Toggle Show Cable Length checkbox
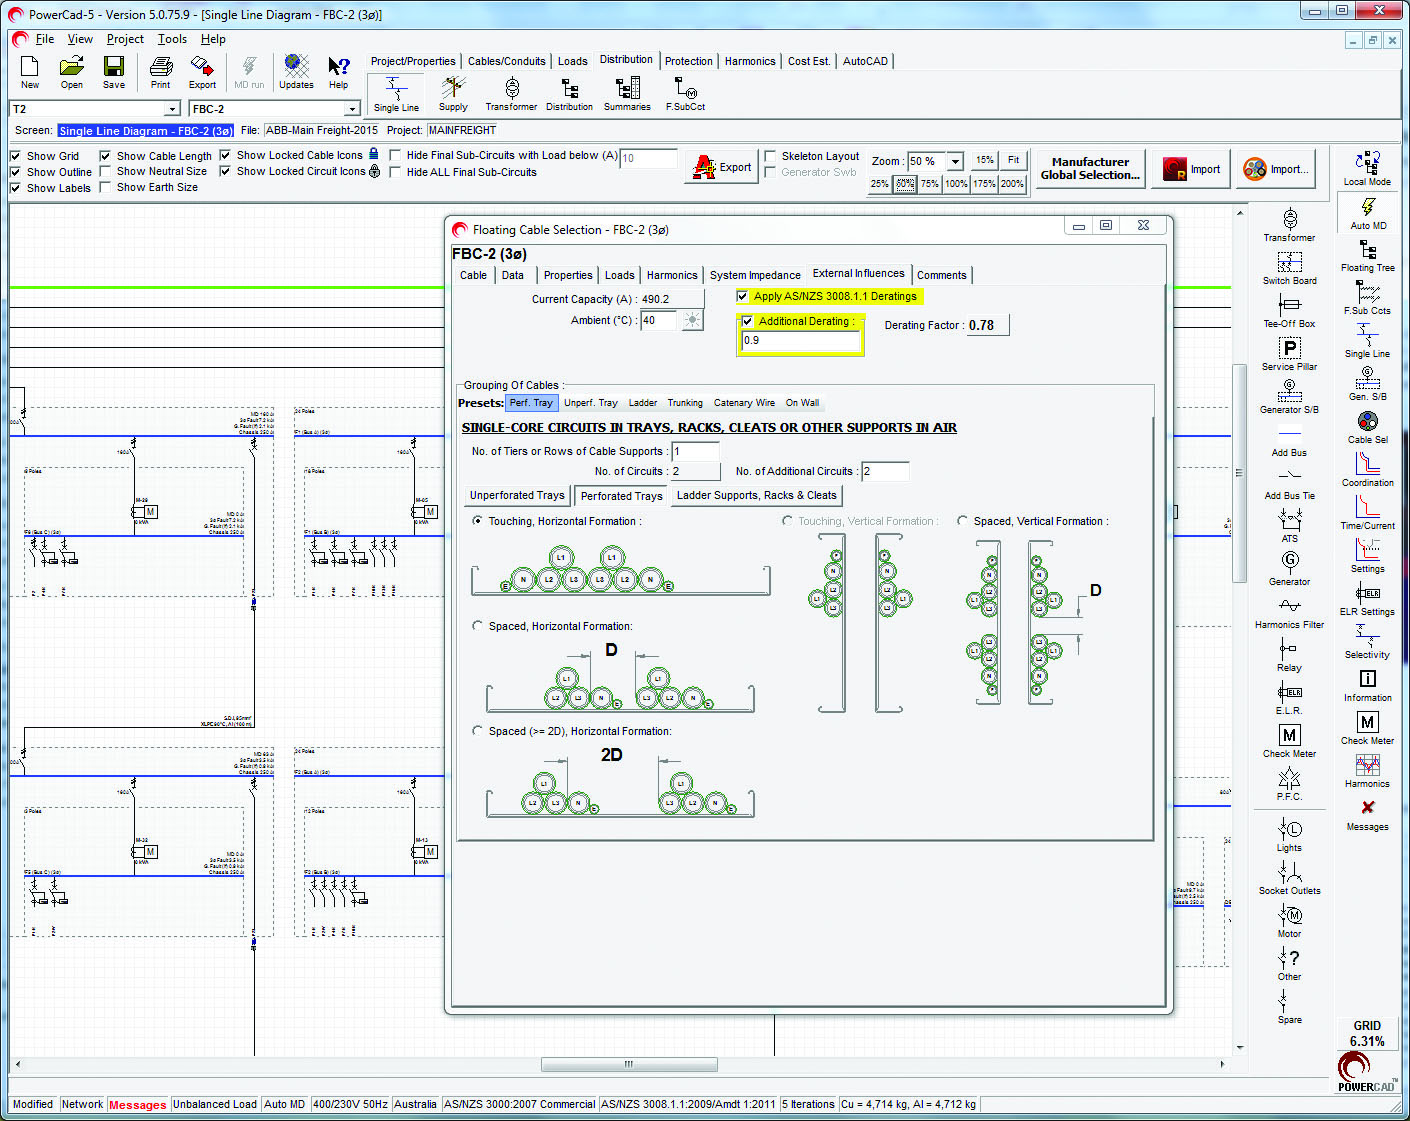The image size is (1410, 1121). tap(105, 156)
